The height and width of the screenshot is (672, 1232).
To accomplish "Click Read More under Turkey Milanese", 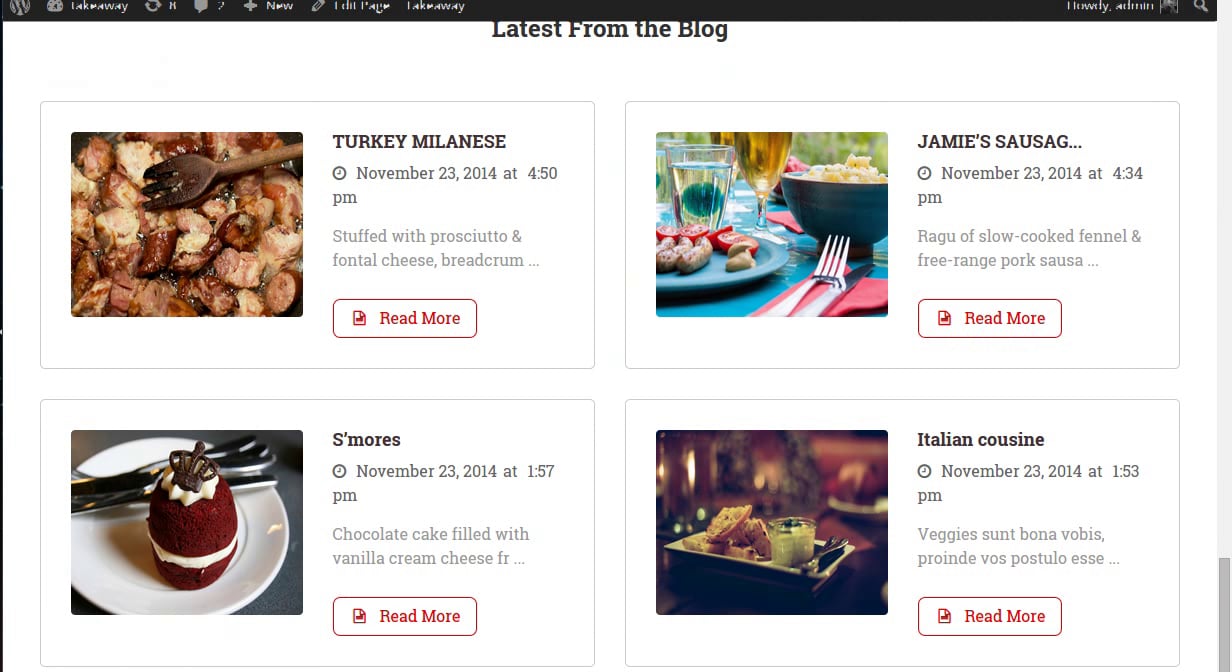I will pyautogui.click(x=404, y=318).
